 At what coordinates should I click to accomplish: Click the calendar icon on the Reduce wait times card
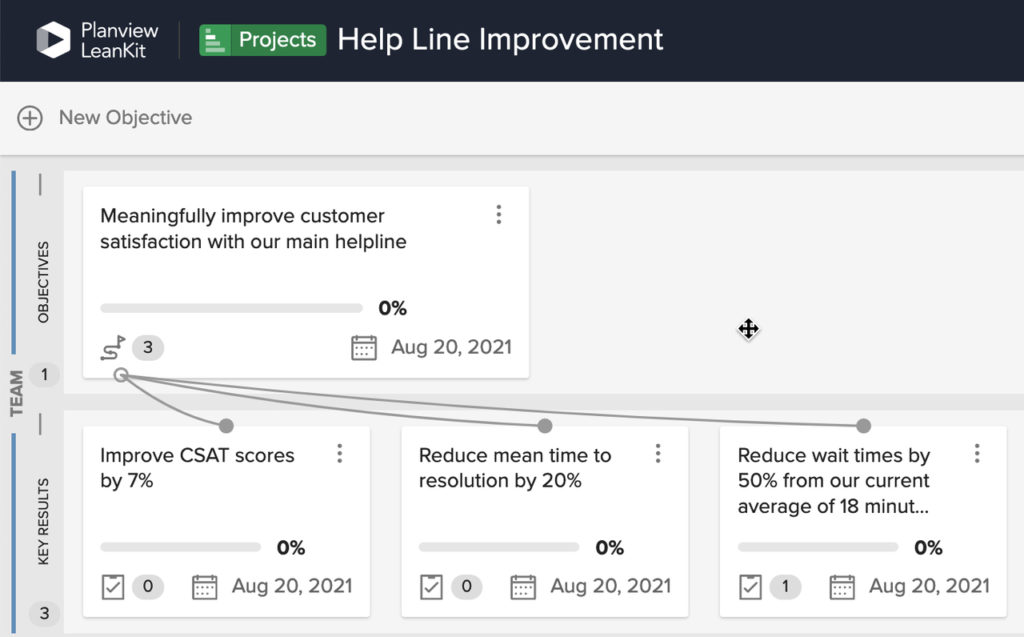coord(842,587)
